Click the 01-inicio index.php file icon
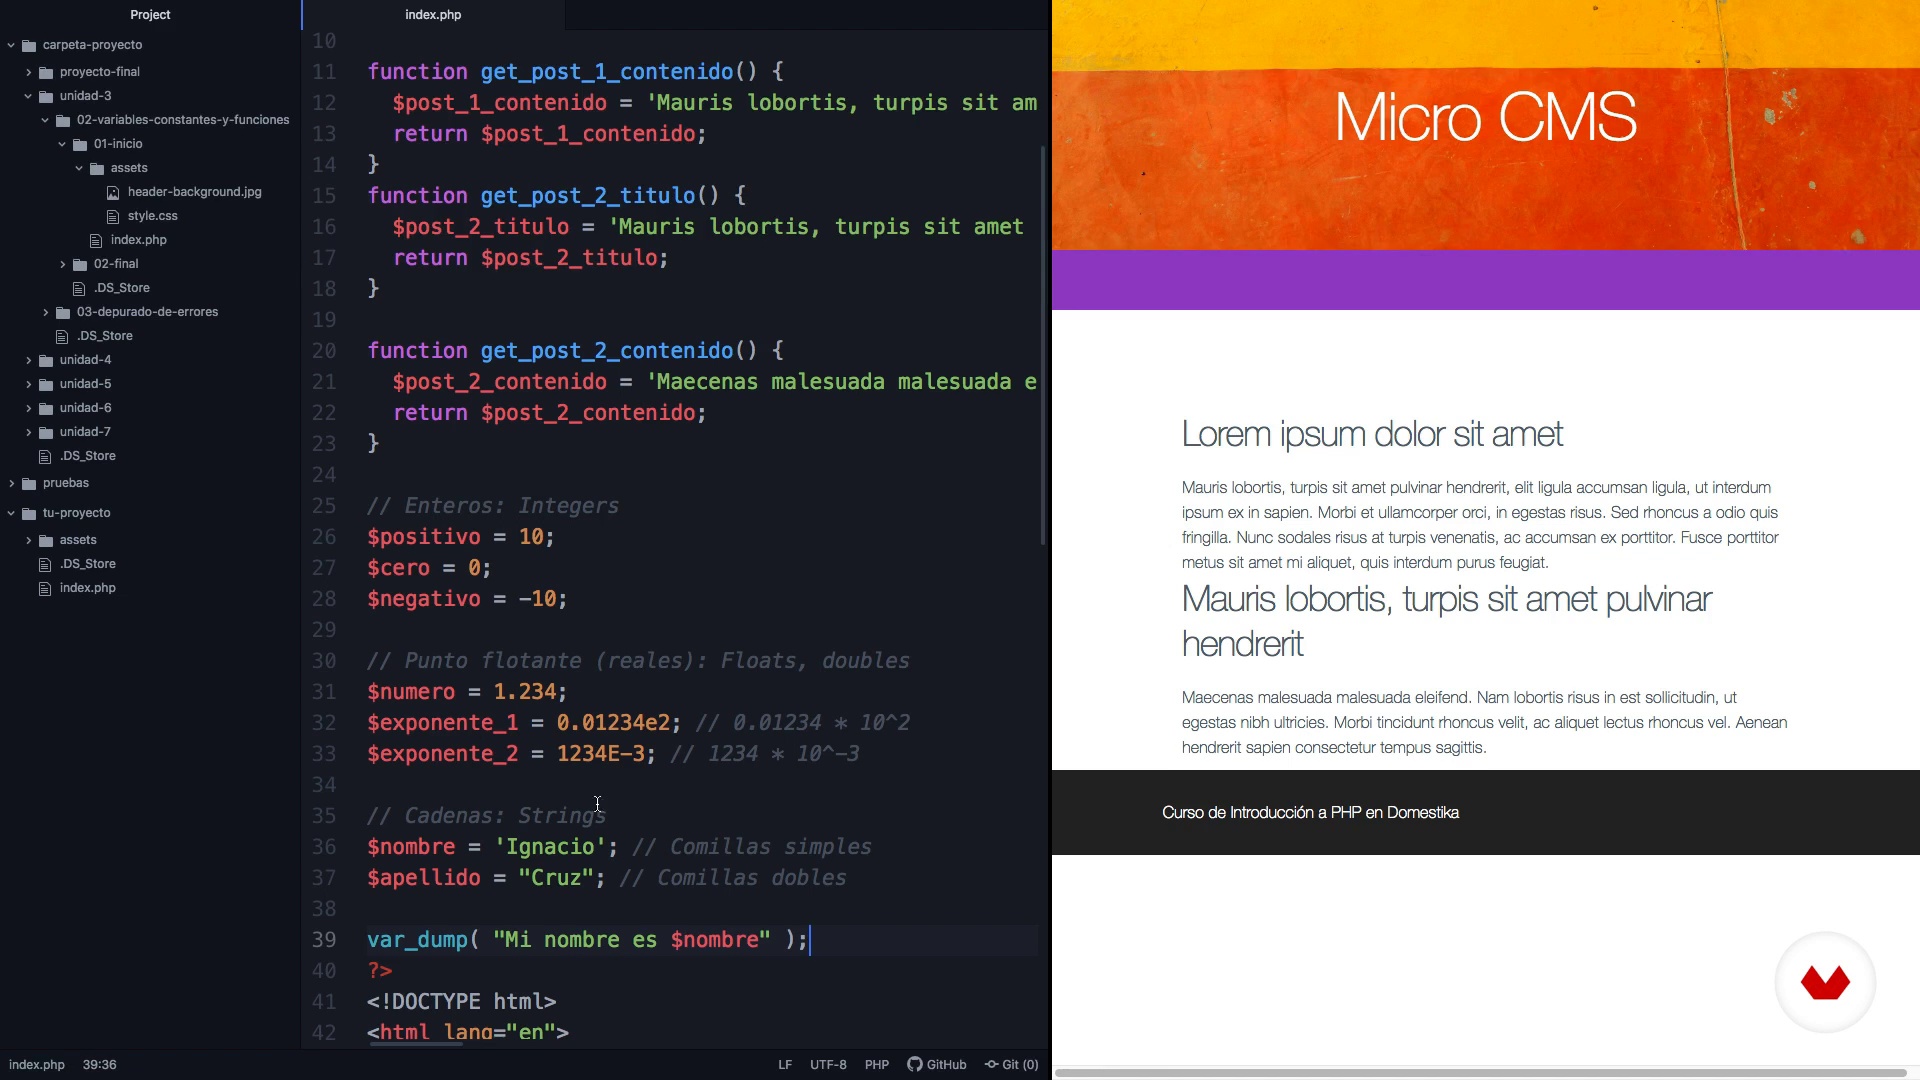Image resolution: width=1920 pixels, height=1080 pixels. tap(96, 240)
